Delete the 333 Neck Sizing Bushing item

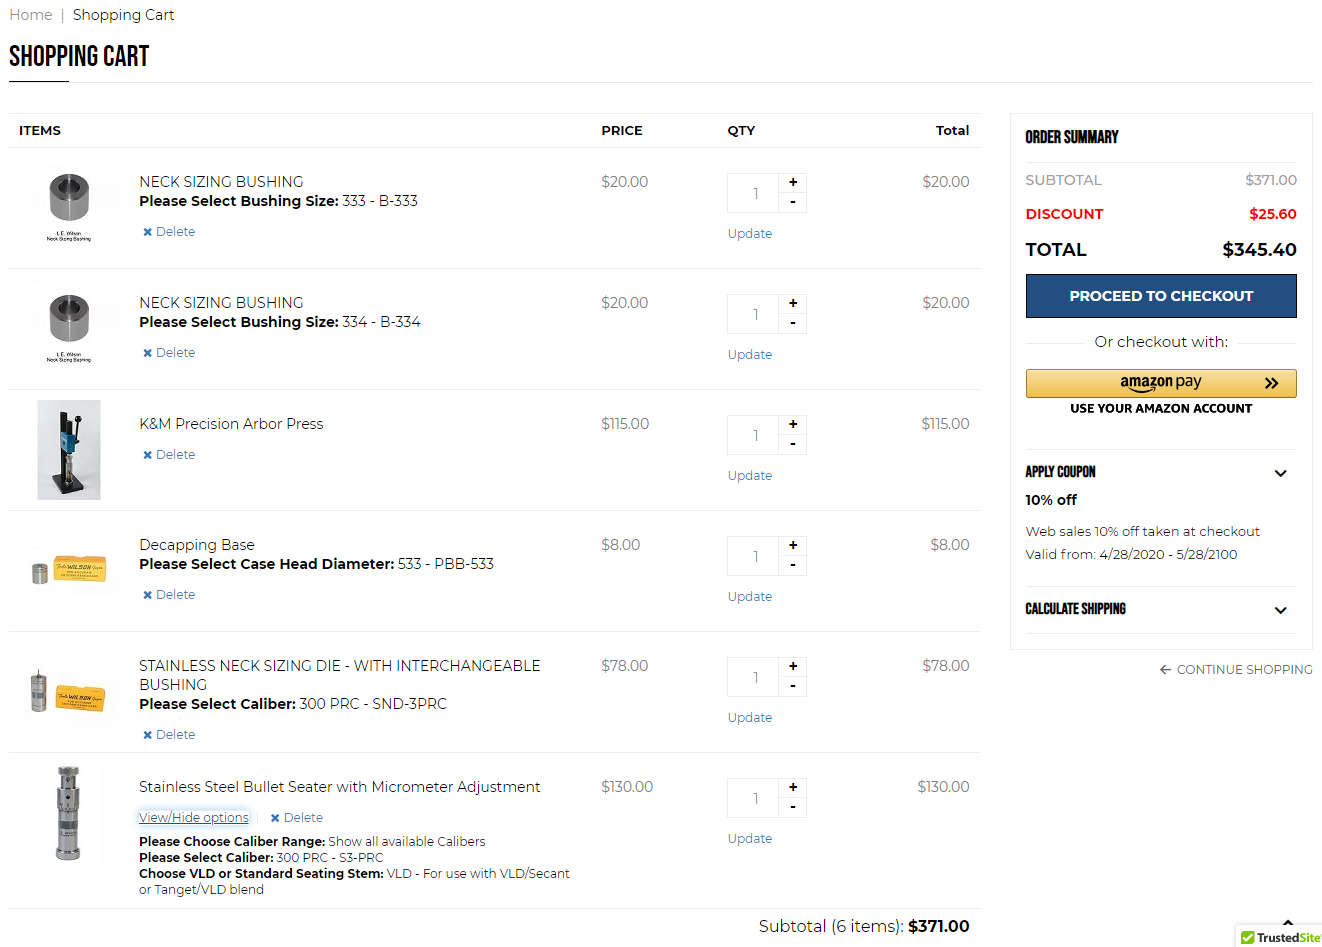point(168,232)
